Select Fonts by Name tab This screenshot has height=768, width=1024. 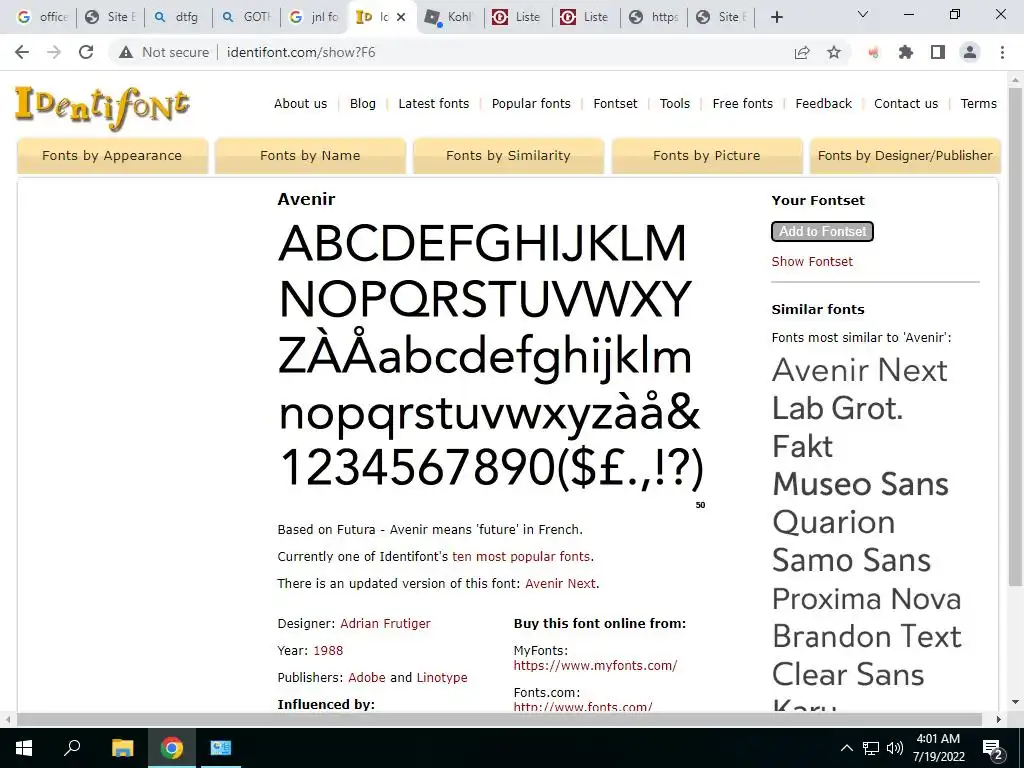(310, 155)
